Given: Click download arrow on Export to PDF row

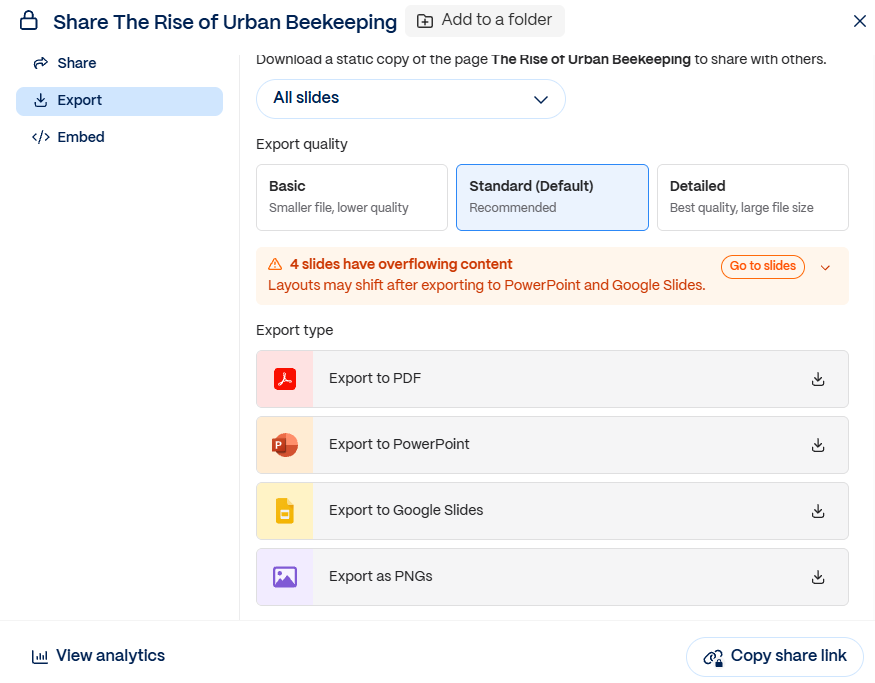Looking at the screenshot, I should point(818,379).
